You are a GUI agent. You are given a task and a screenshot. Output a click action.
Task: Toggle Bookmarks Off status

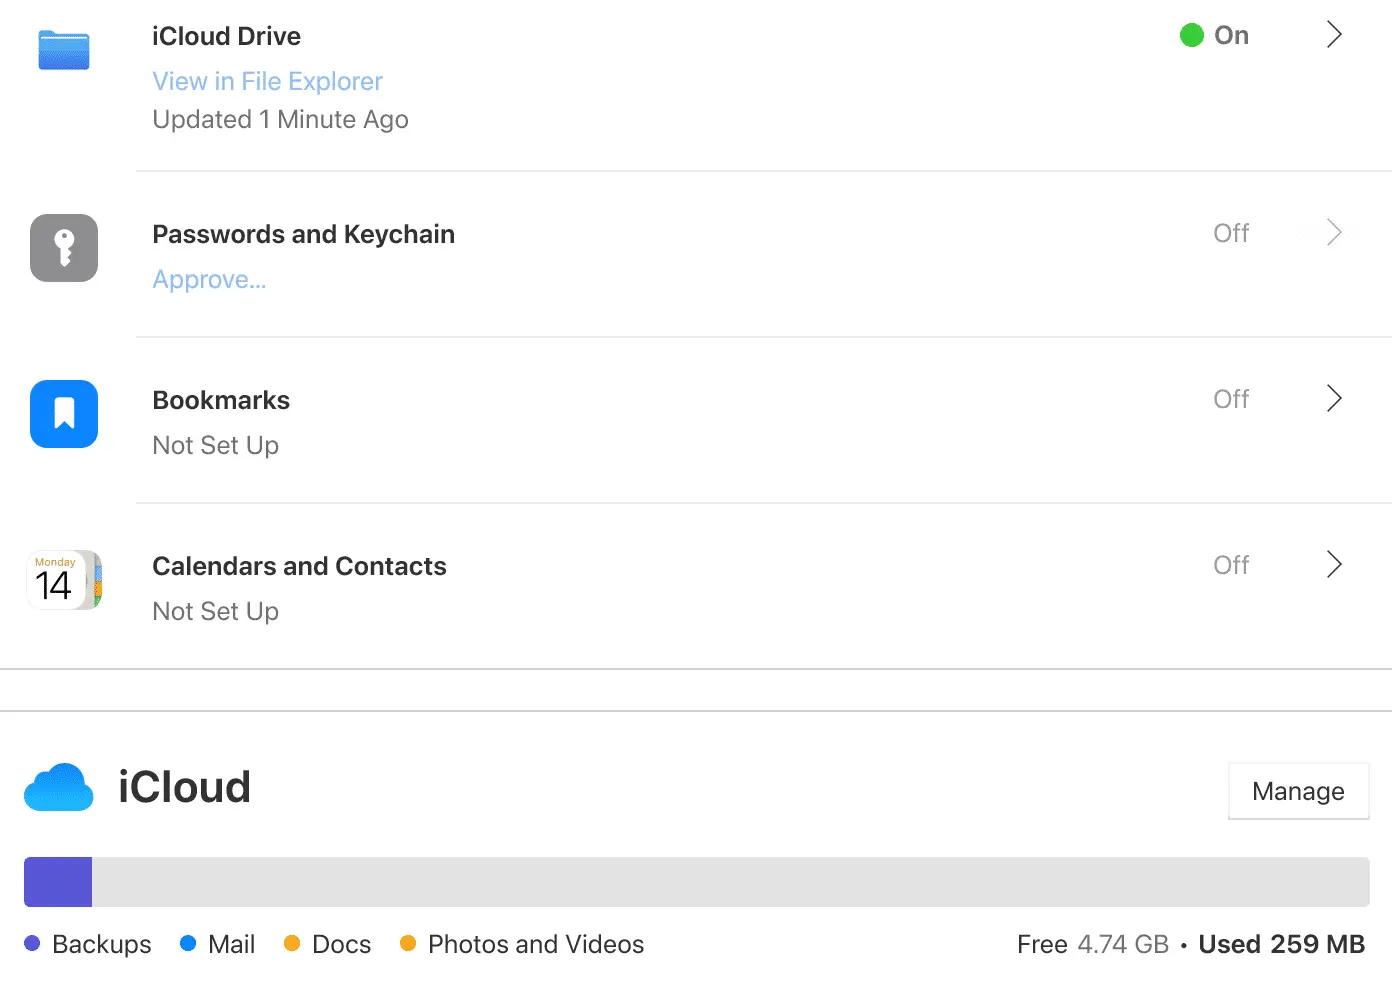point(1230,399)
